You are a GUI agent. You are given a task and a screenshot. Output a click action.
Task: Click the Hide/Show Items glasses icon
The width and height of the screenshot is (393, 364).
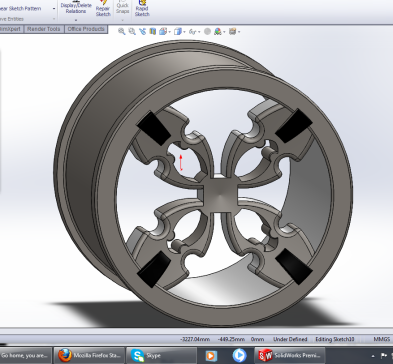[x=193, y=32]
